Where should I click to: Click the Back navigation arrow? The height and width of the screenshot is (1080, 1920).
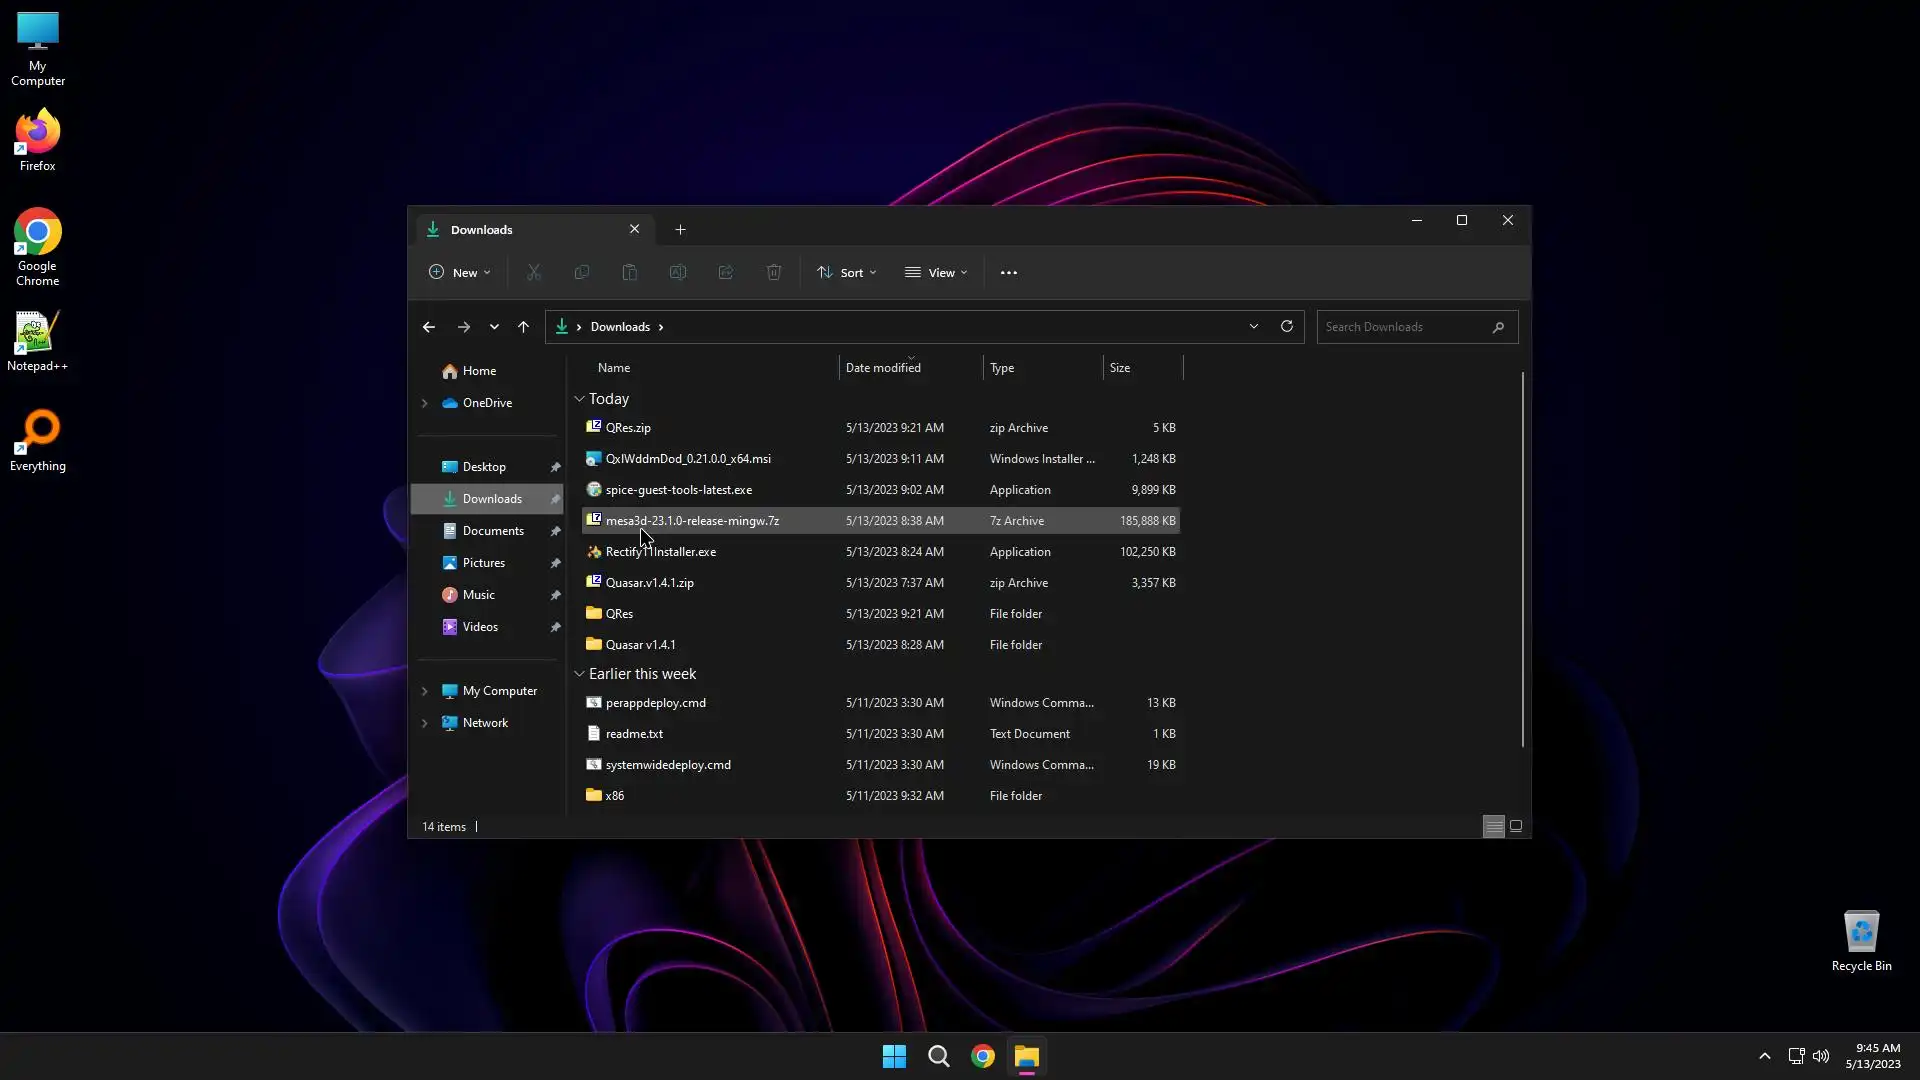pyautogui.click(x=429, y=327)
